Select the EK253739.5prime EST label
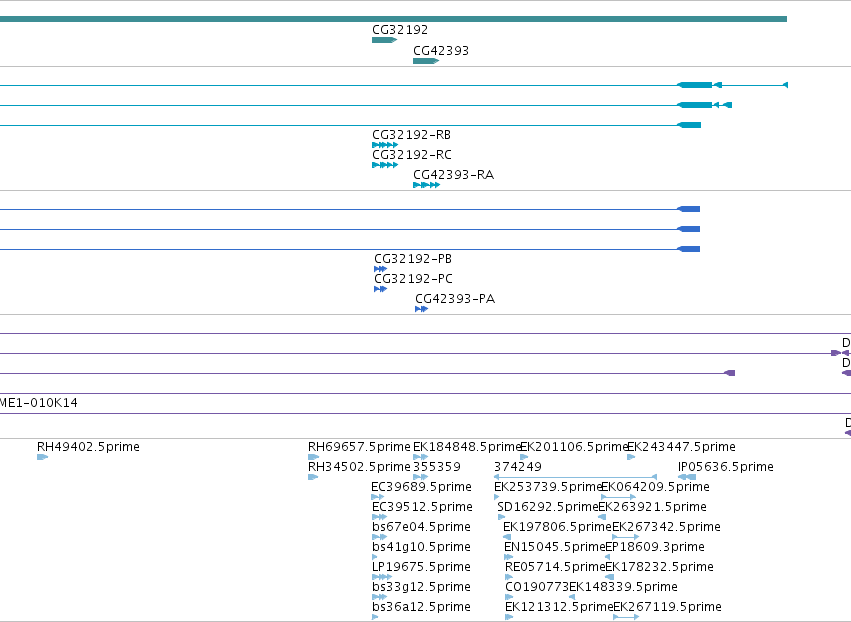Screen dimensions: 851x622 tap(548, 487)
